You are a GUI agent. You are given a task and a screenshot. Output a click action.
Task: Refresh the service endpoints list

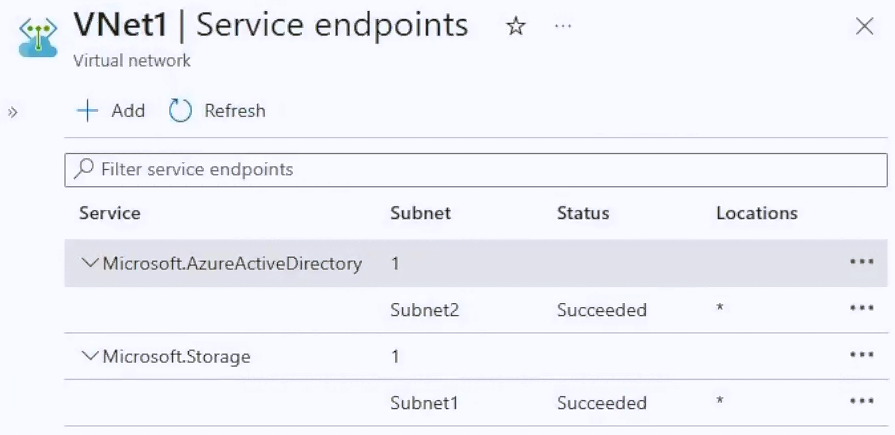(x=217, y=110)
